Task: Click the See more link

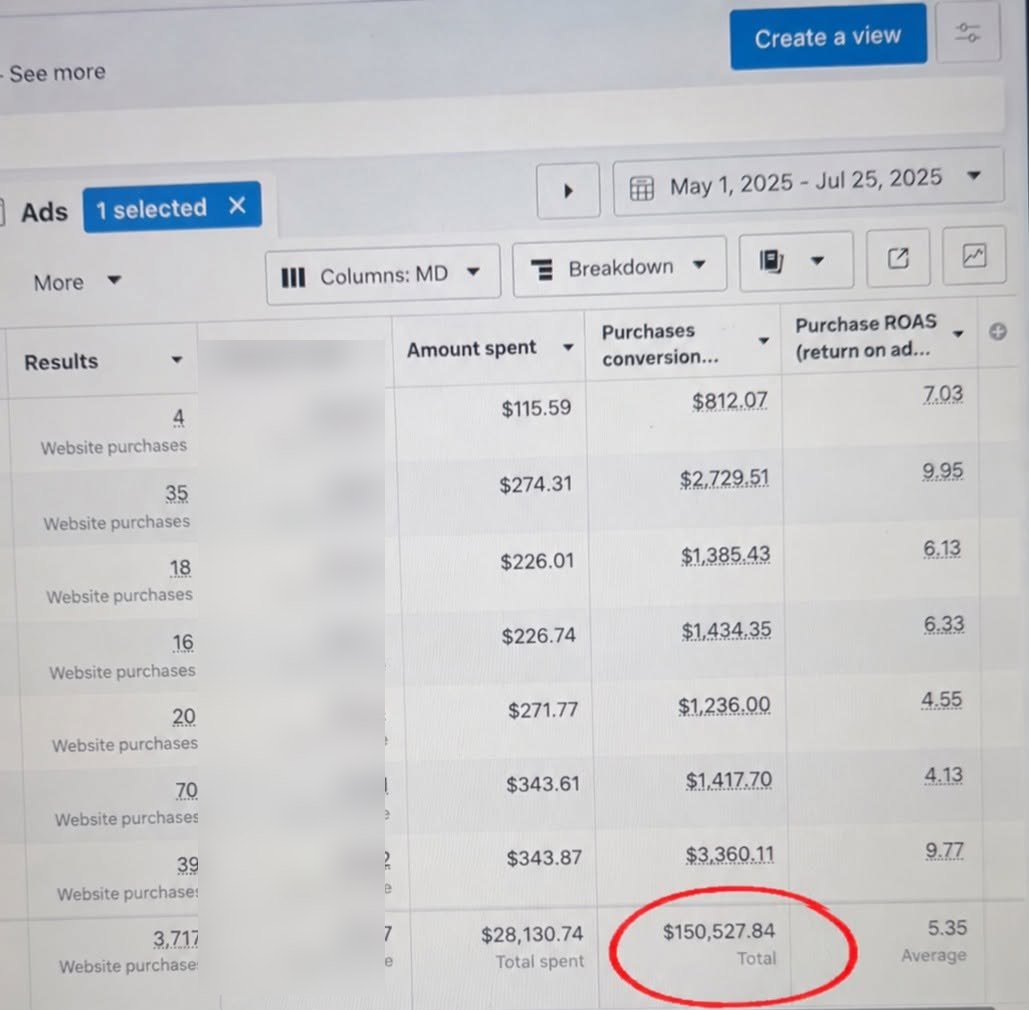Action: click(x=57, y=73)
